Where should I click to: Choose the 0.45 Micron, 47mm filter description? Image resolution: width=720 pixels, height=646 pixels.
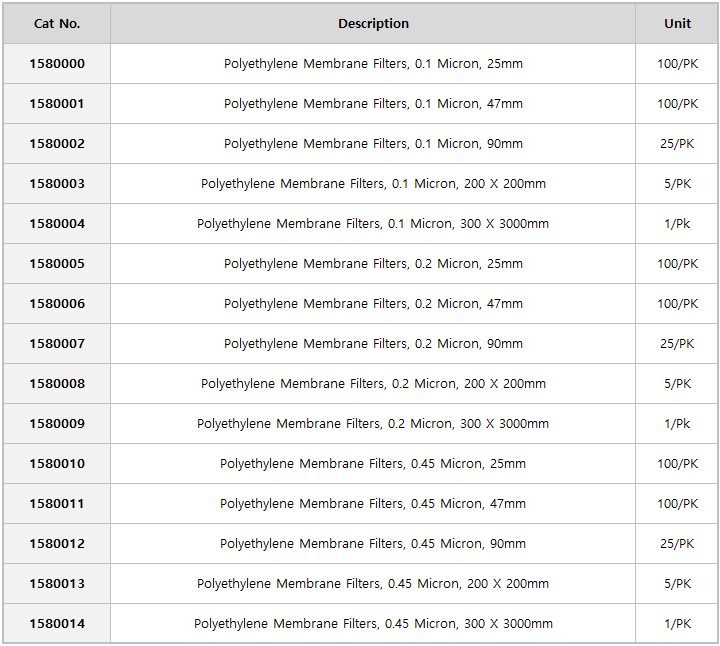coord(373,504)
